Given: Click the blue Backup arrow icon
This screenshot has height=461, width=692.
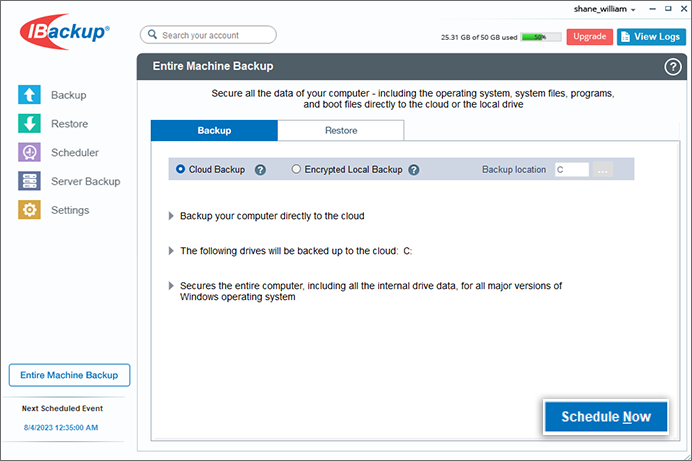Looking at the screenshot, I should point(29,95).
